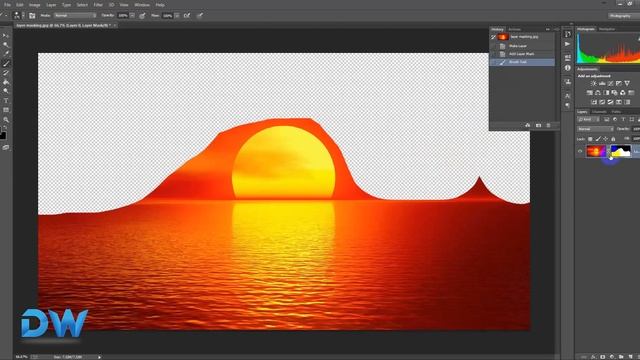Select the Eyedropper tool
Viewport: 640px width, 360px height.
pos(6,54)
